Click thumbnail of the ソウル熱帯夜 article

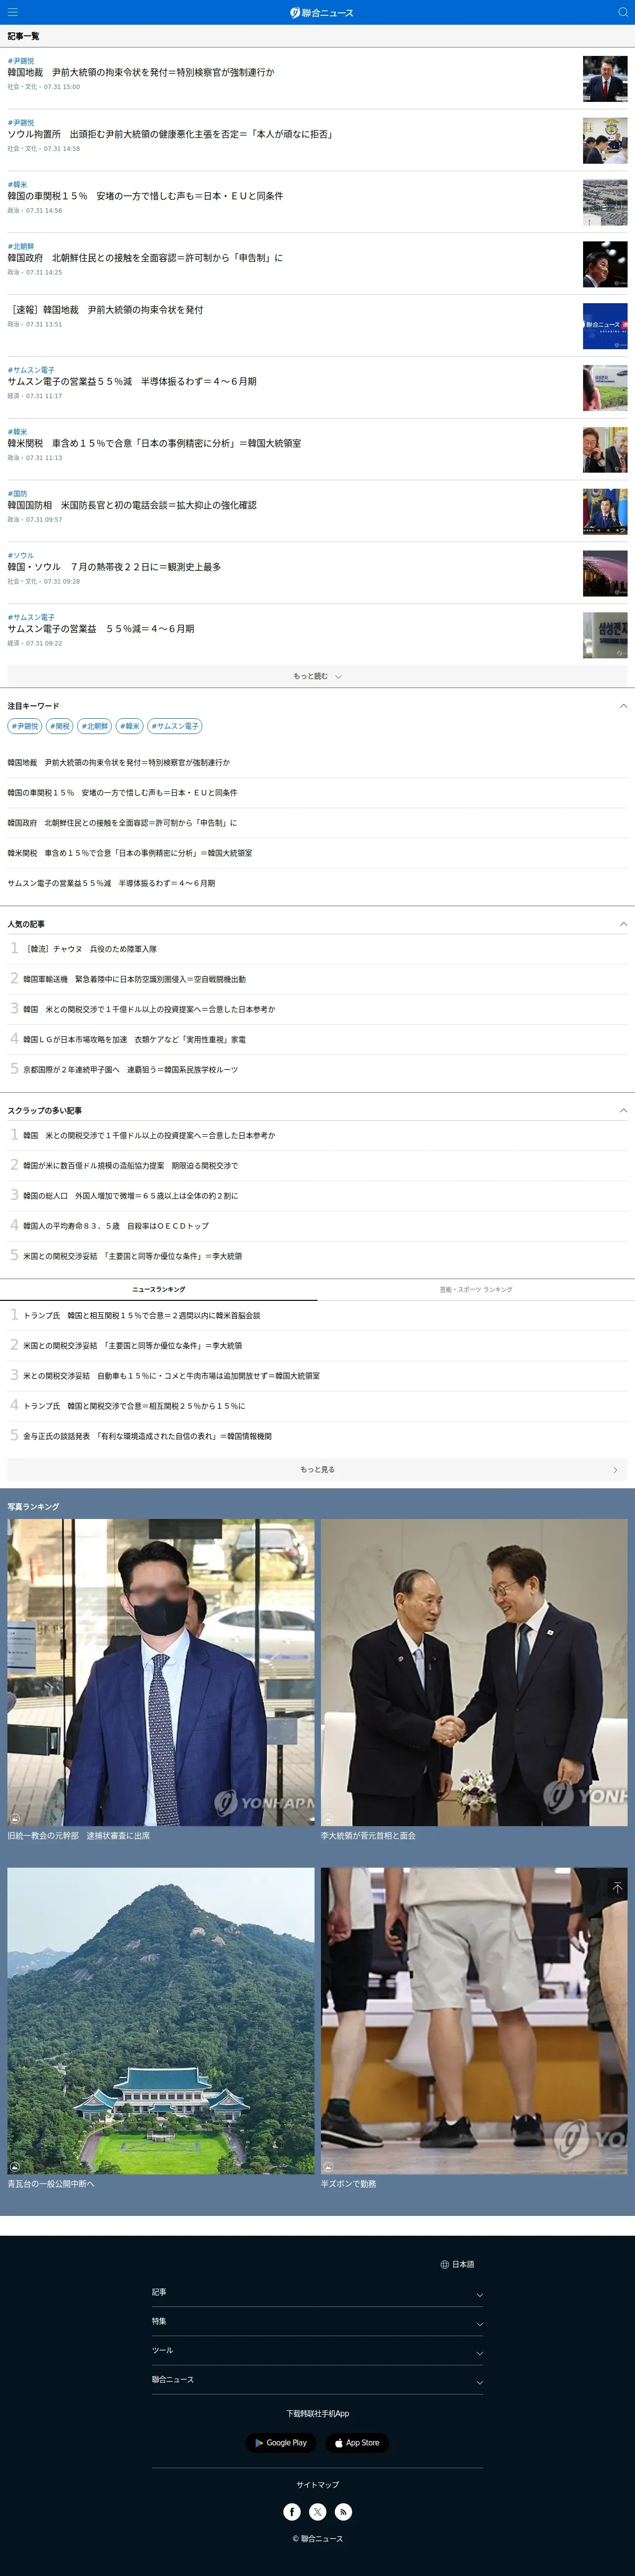pyautogui.click(x=605, y=574)
